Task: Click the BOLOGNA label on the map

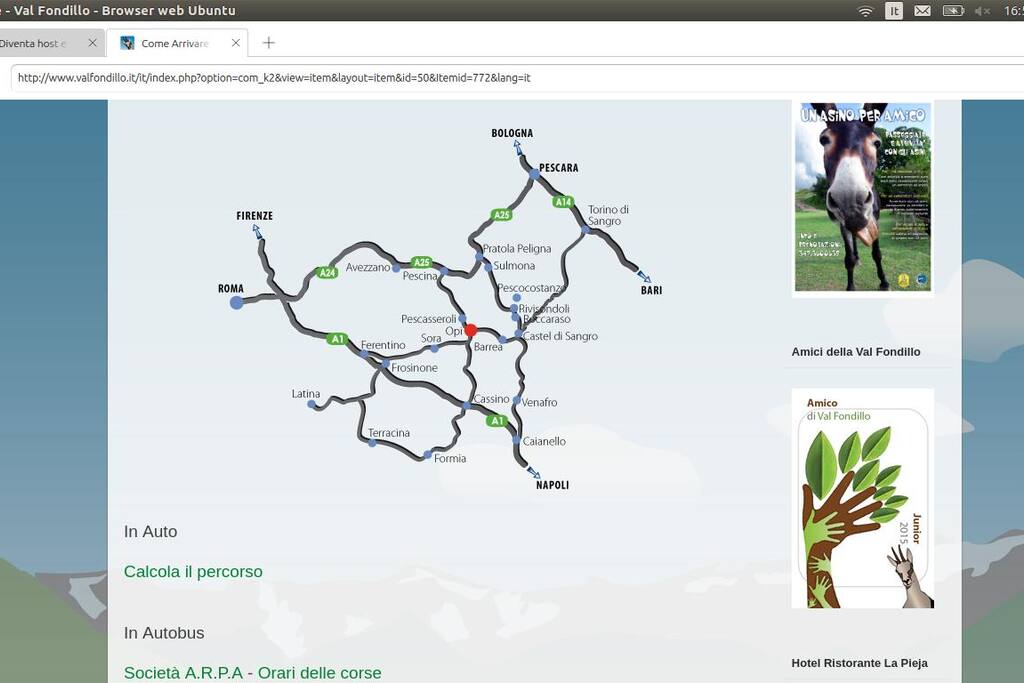Action: coord(512,133)
